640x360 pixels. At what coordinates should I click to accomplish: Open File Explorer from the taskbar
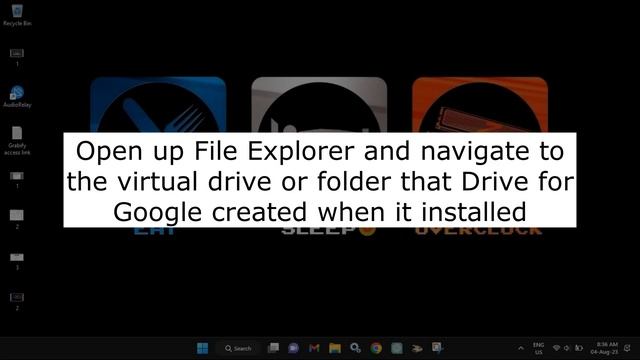tap(335, 348)
